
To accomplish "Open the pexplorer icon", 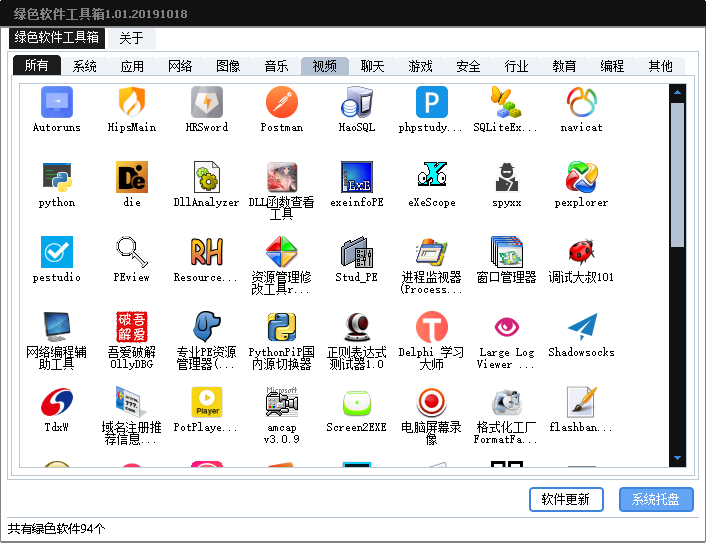I will (x=582, y=177).
